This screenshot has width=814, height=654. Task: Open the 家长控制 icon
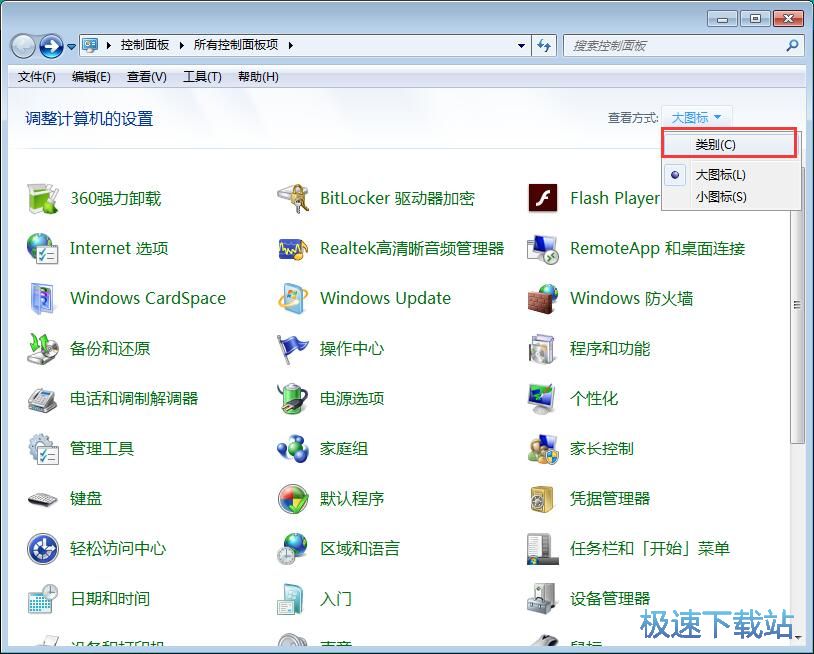(542, 449)
